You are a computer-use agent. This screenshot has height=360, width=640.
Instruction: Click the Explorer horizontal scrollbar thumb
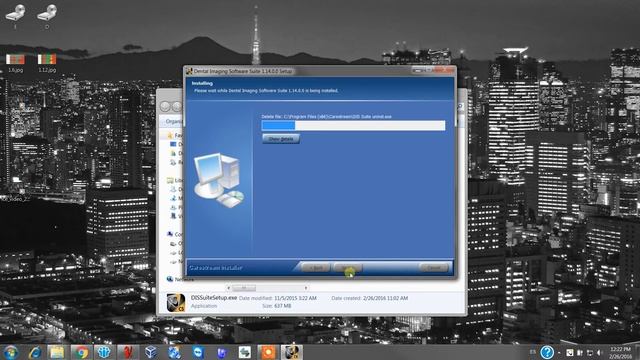244,288
